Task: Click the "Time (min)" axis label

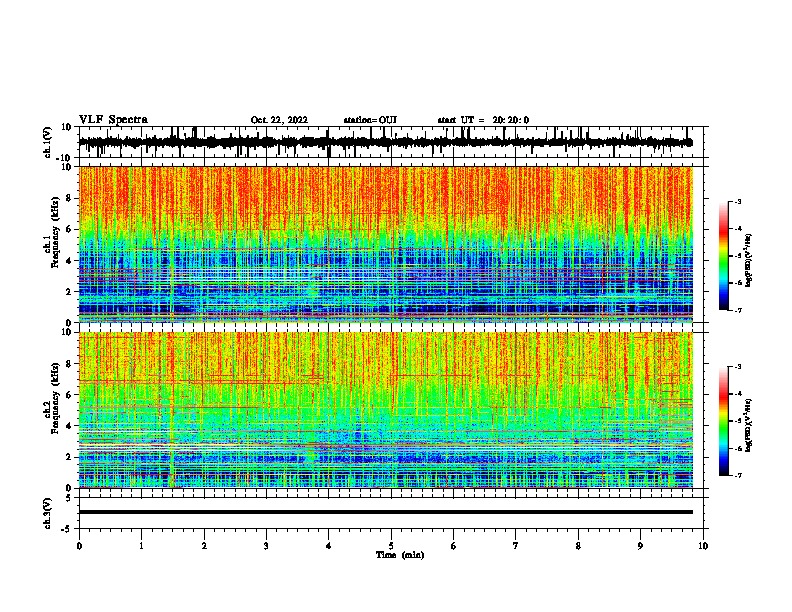Action: click(400, 555)
